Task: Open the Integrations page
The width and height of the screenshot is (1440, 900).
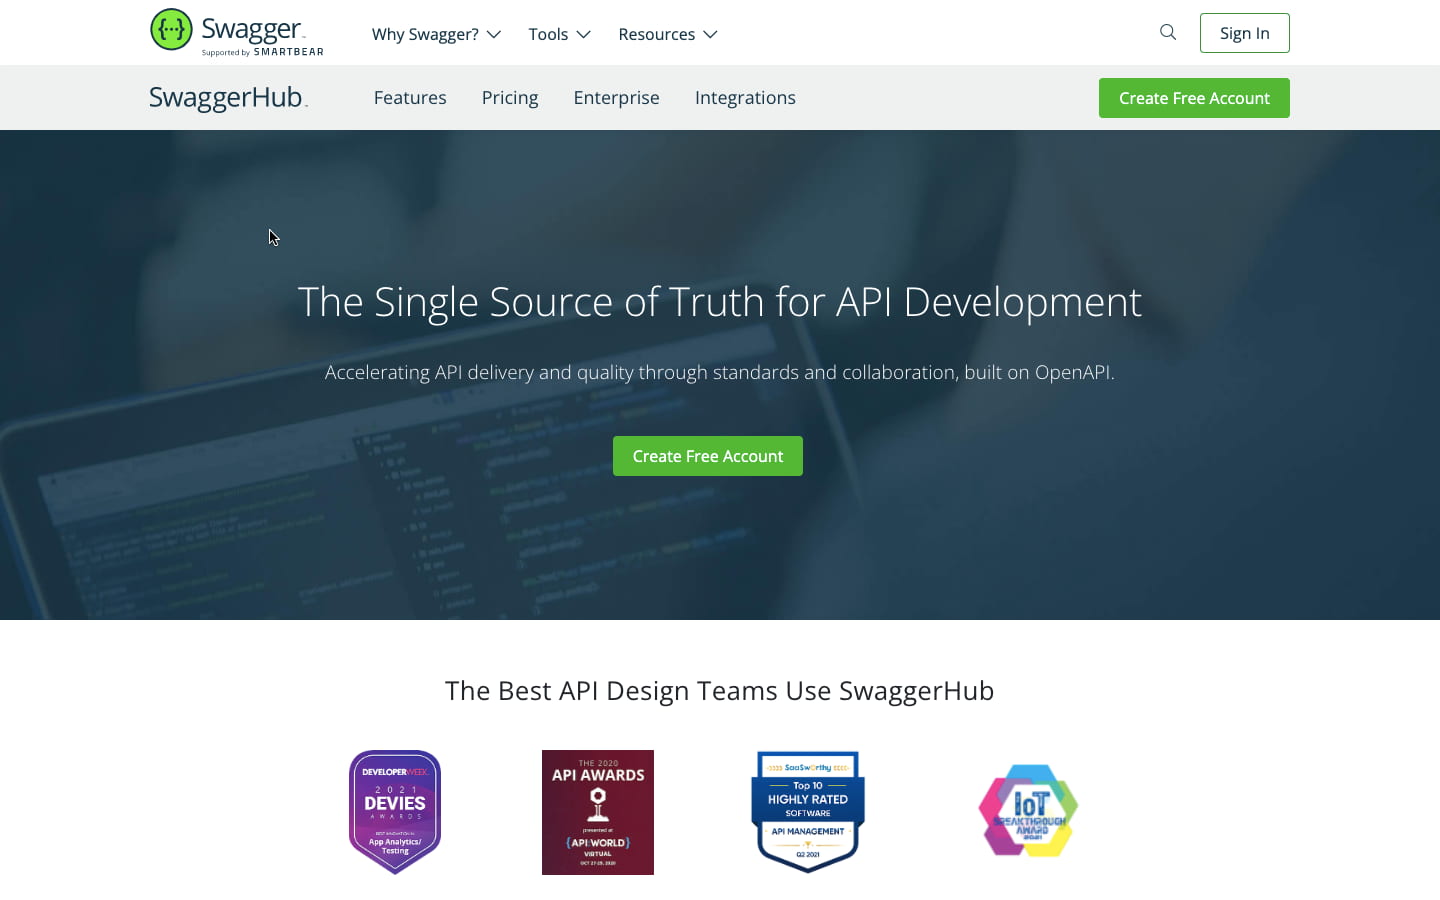Action: pyautogui.click(x=745, y=97)
